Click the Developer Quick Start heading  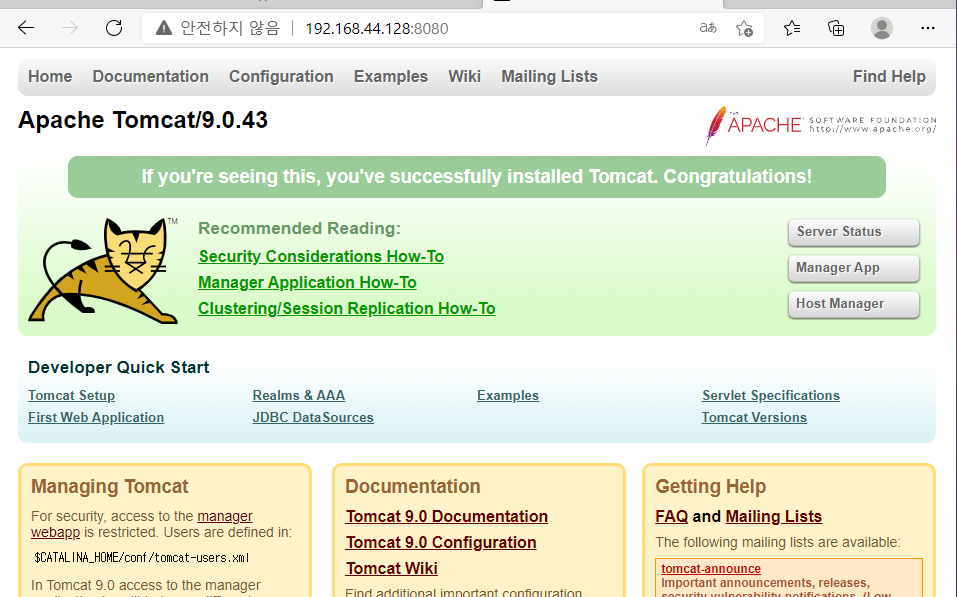tap(118, 367)
